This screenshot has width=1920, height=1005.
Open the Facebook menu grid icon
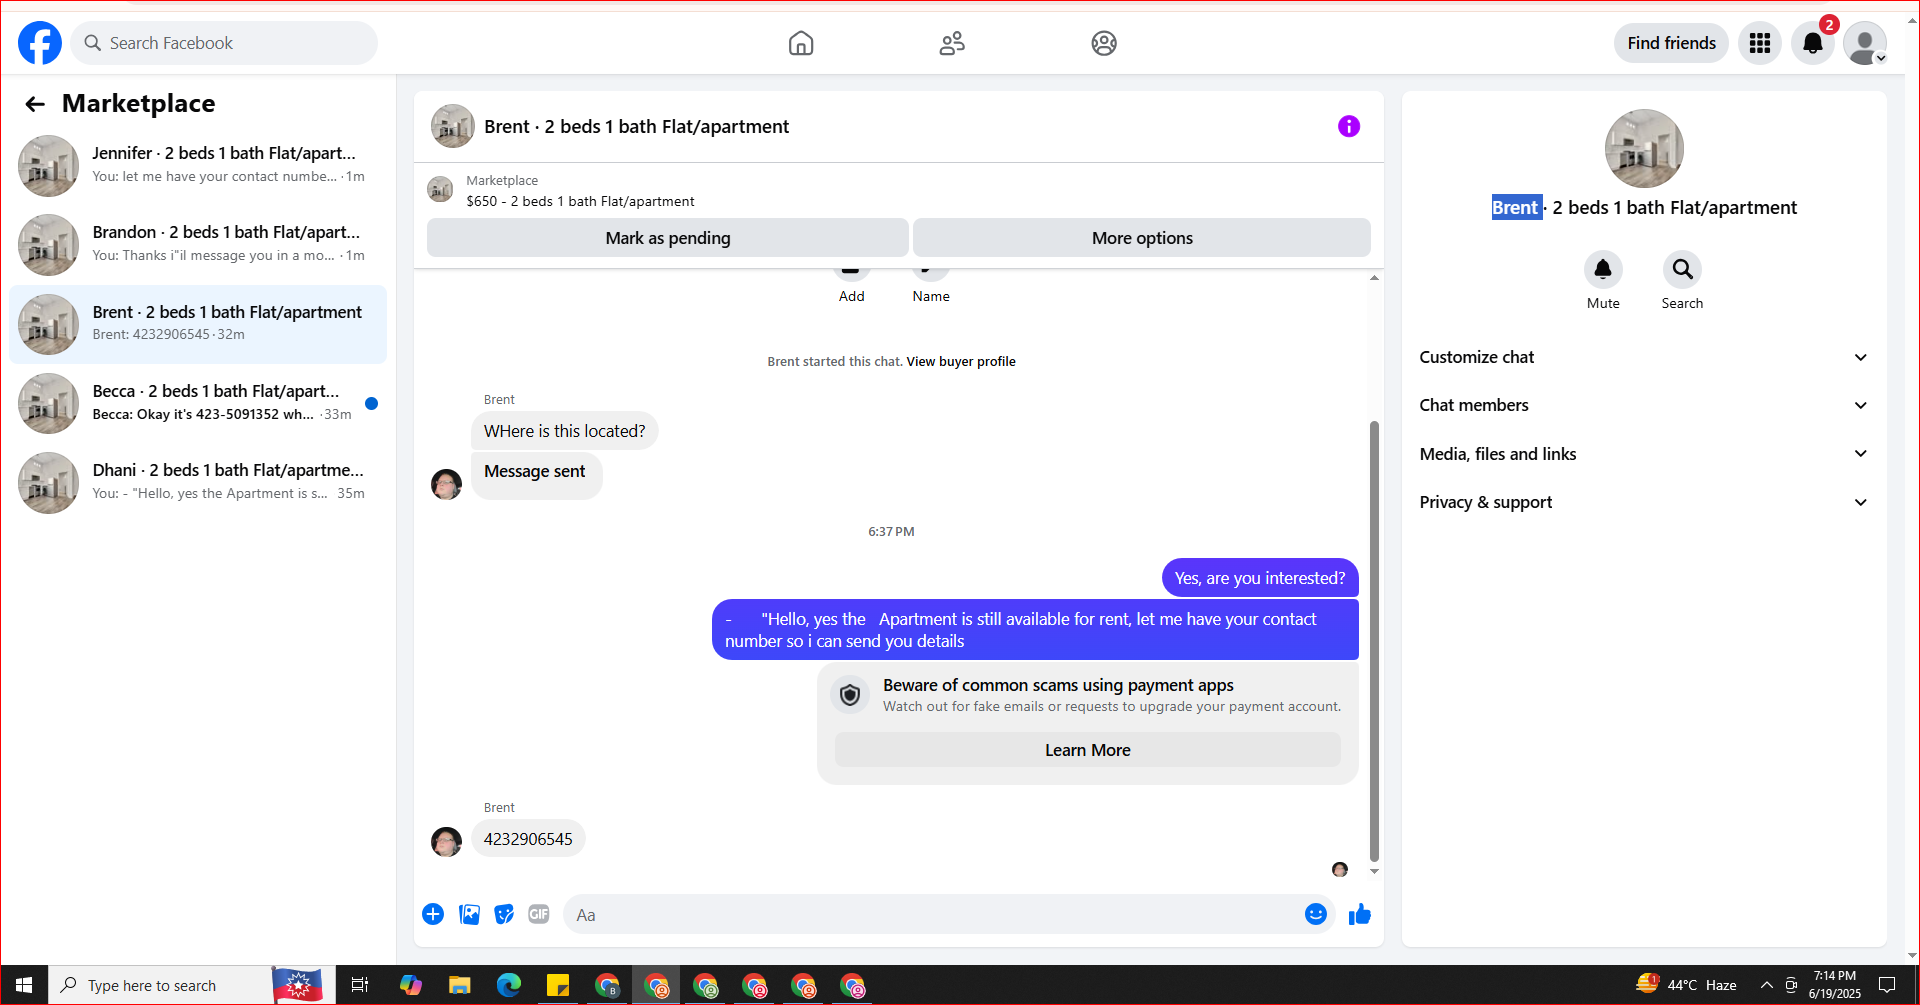click(x=1760, y=43)
